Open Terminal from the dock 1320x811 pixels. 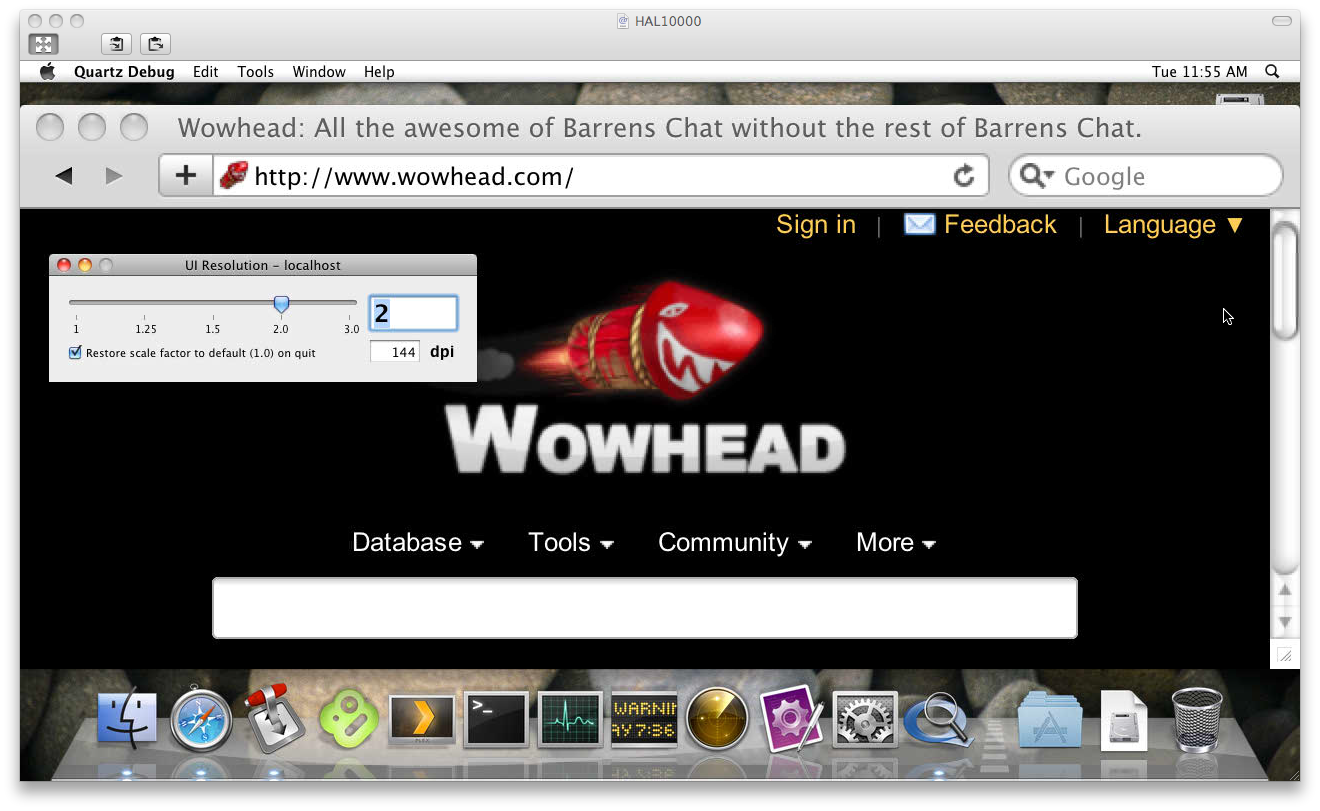pos(497,718)
